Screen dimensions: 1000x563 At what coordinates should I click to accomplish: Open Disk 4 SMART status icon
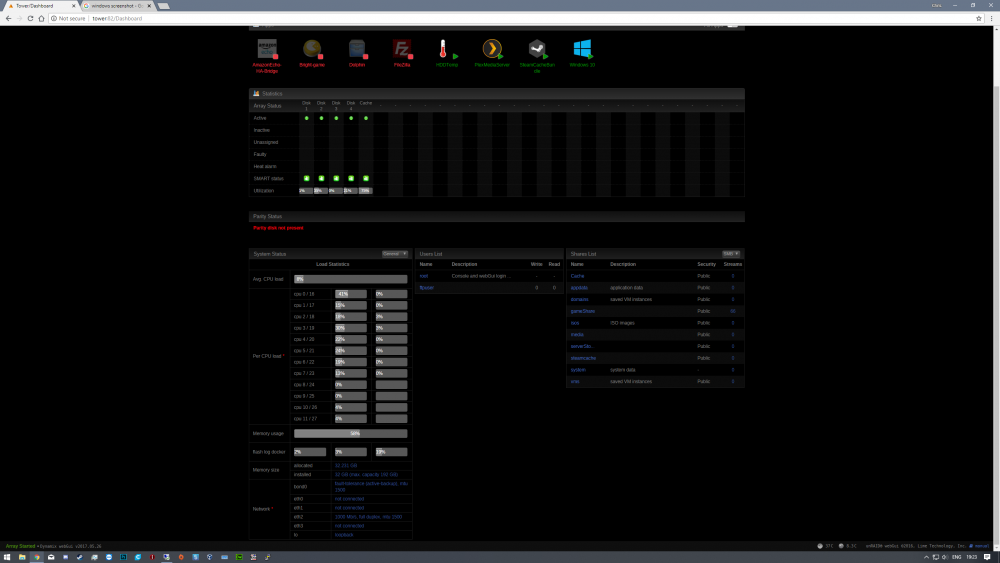click(351, 179)
